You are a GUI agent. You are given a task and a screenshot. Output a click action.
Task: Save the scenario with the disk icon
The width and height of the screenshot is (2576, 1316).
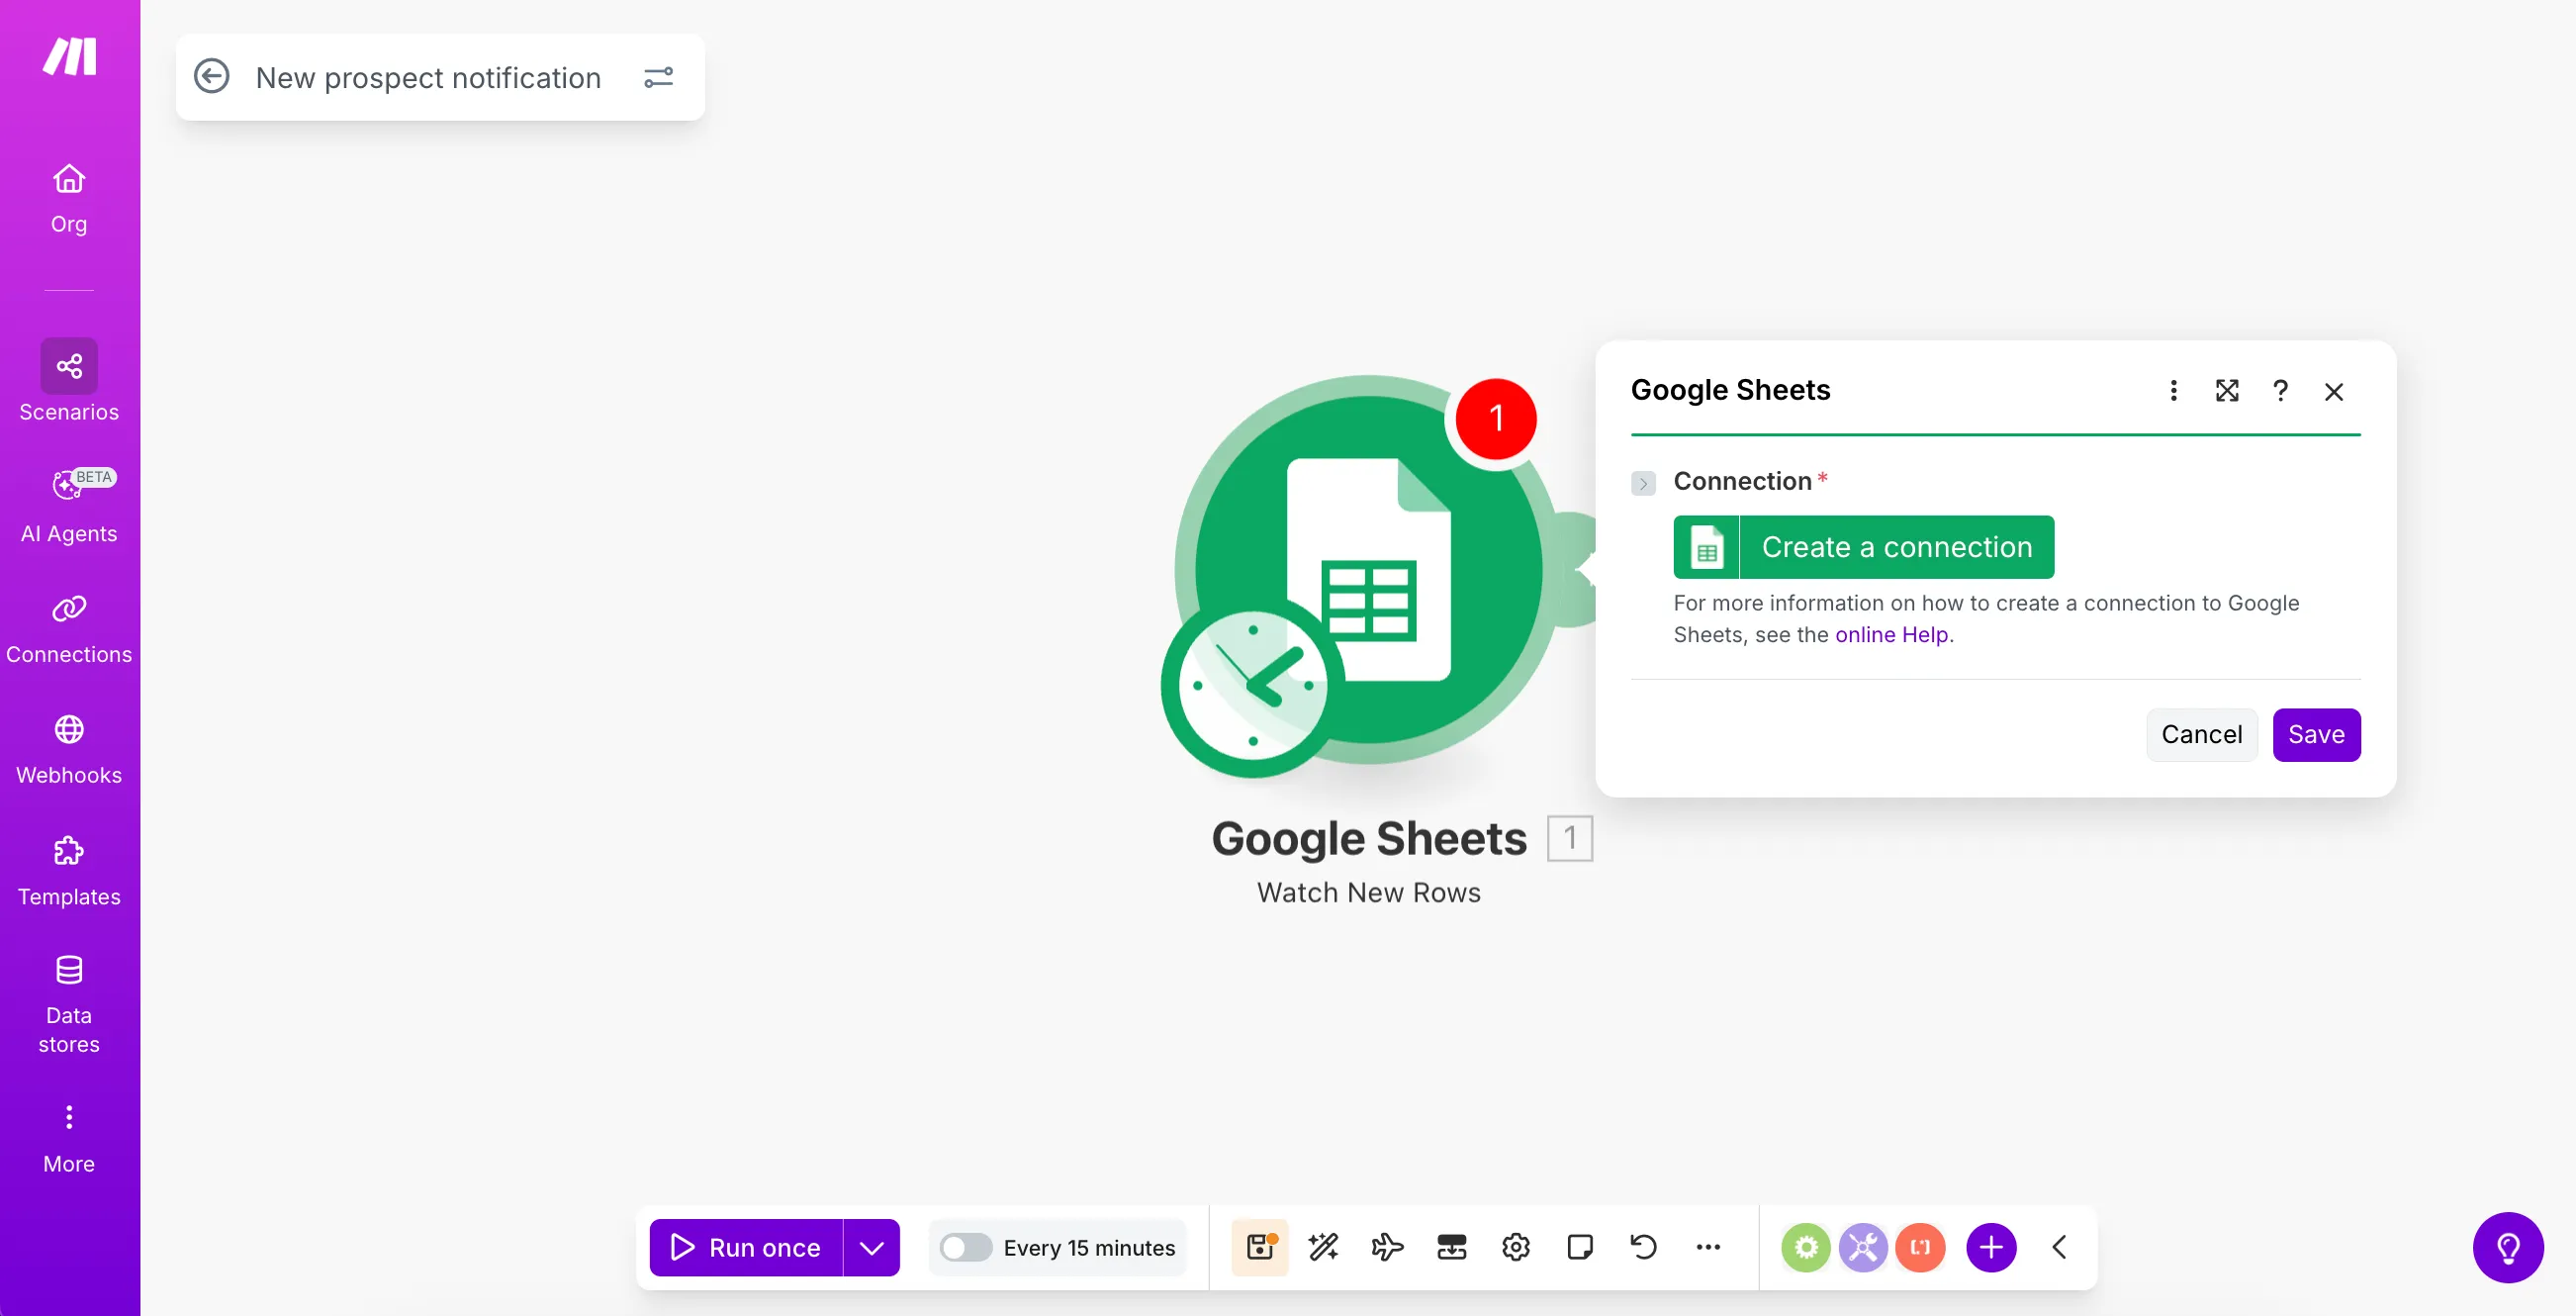pyautogui.click(x=1260, y=1247)
